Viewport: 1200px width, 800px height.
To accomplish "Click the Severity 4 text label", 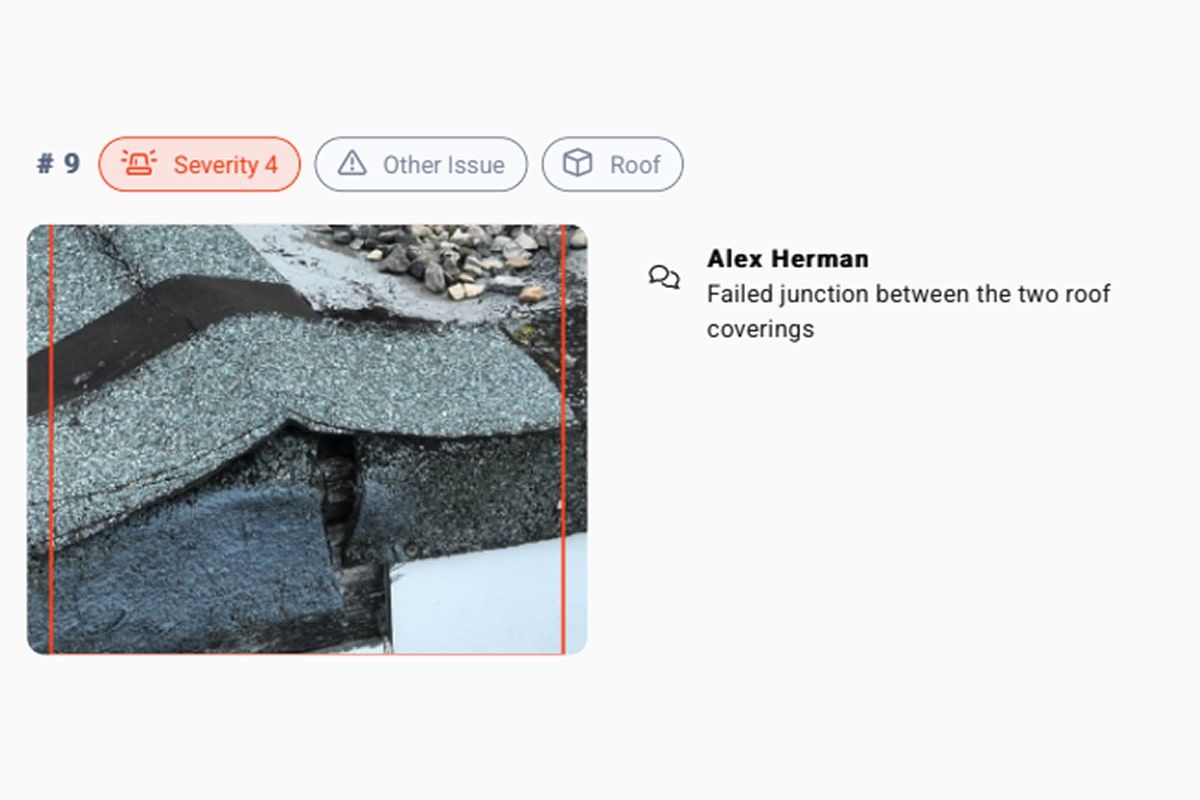I will tap(226, 165).
